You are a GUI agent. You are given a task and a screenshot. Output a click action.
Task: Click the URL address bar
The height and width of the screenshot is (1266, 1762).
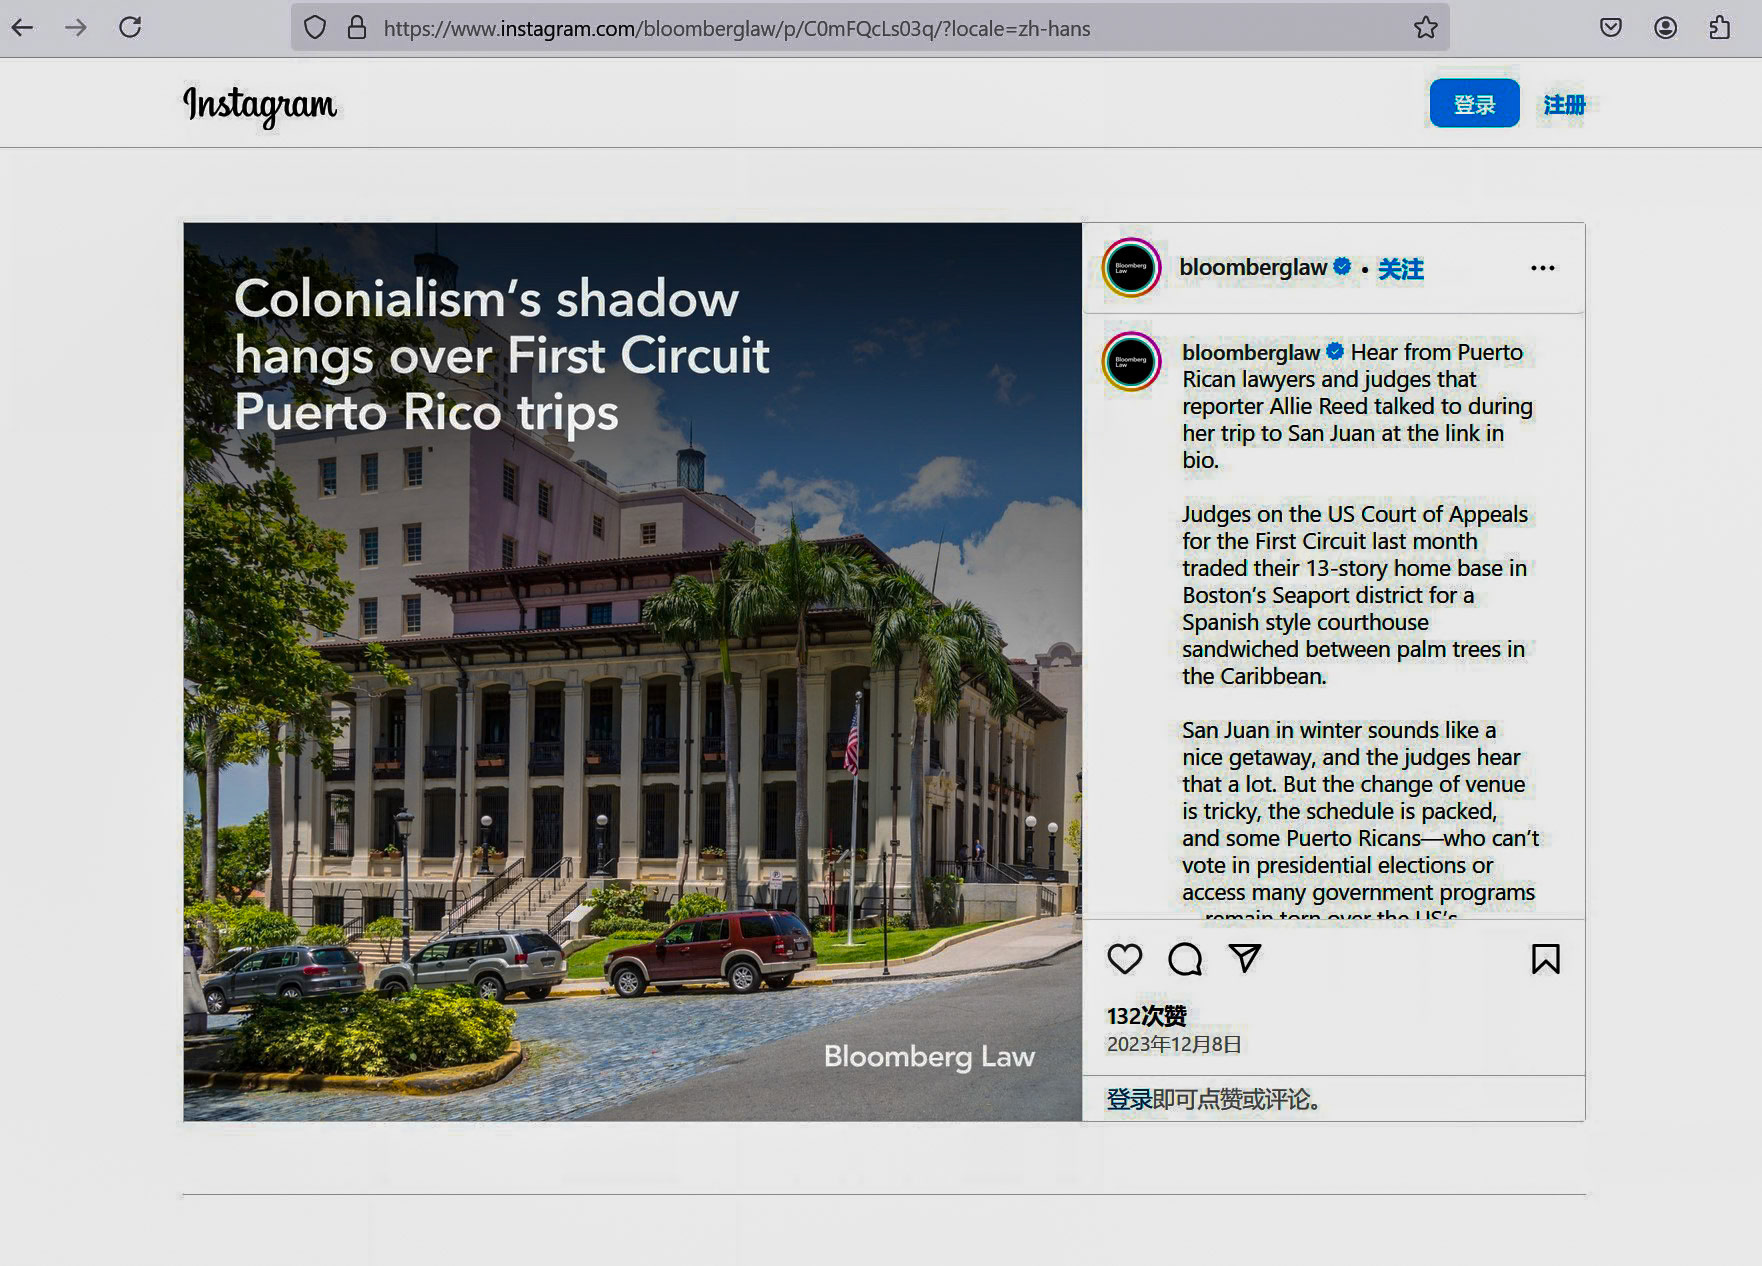[870, 28]
